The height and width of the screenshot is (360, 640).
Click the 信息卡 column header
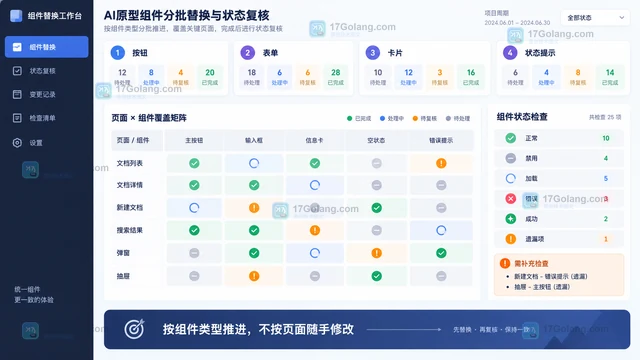(x=314, y=140)
